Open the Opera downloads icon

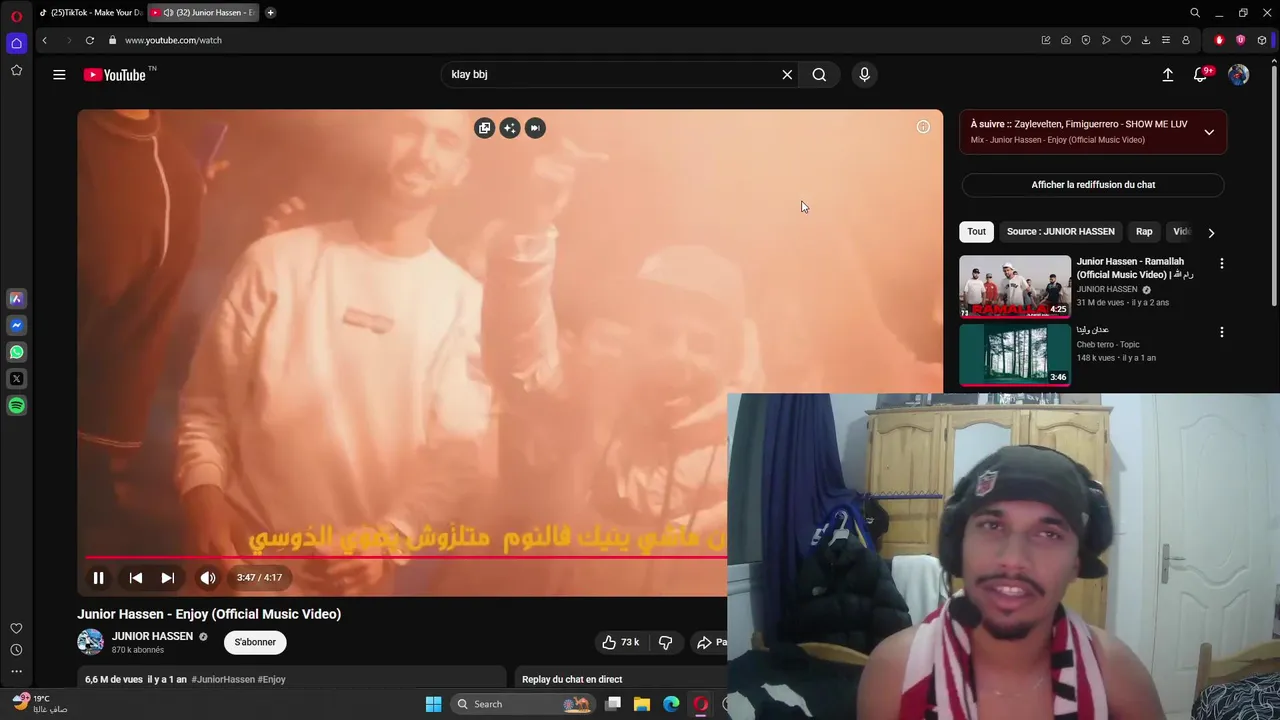1146,40
